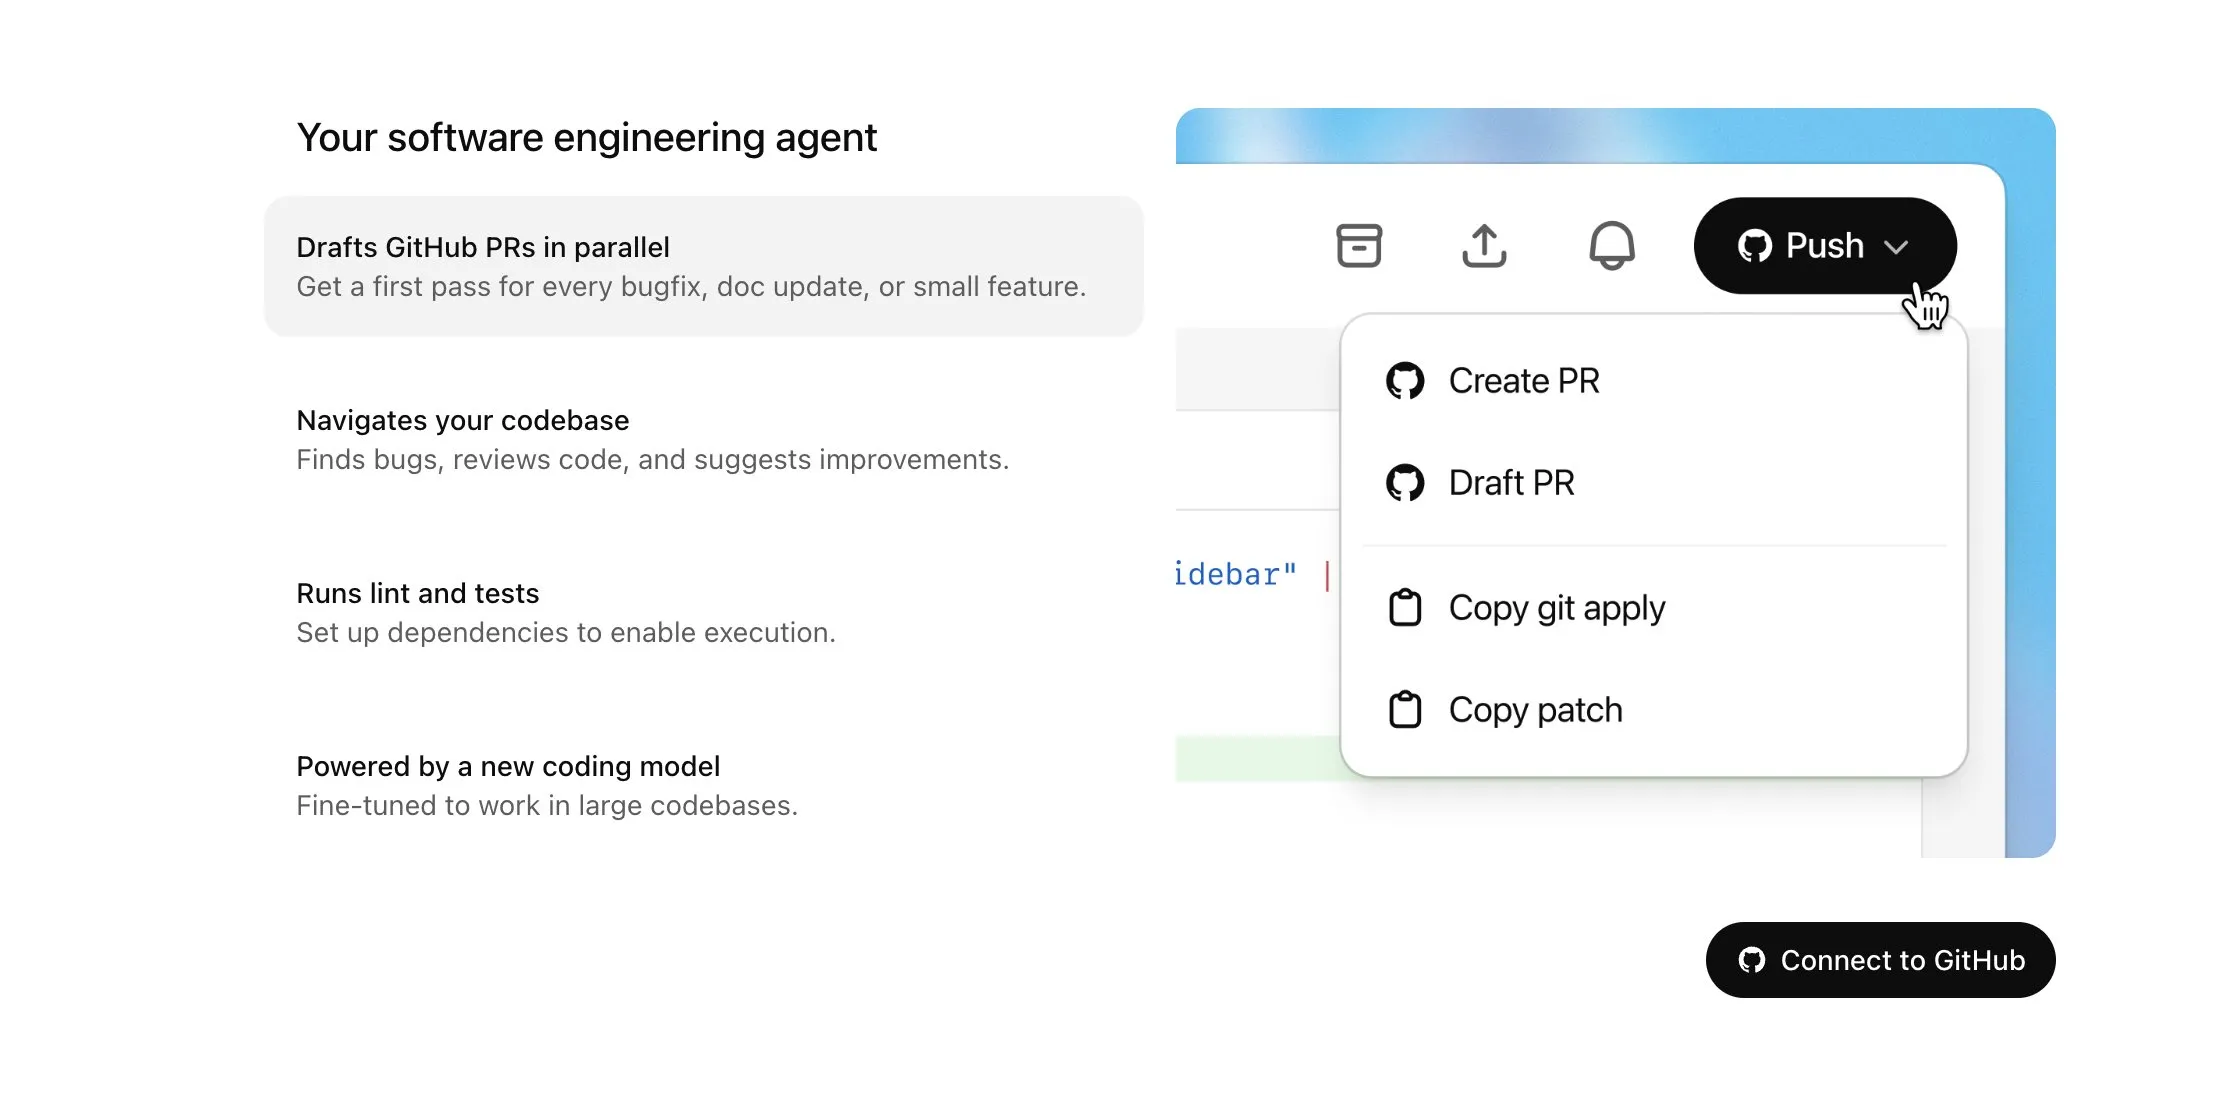Click 'Fine-tuned to work in large codebases' text
2238x1098 pixels.
point(547,806)
